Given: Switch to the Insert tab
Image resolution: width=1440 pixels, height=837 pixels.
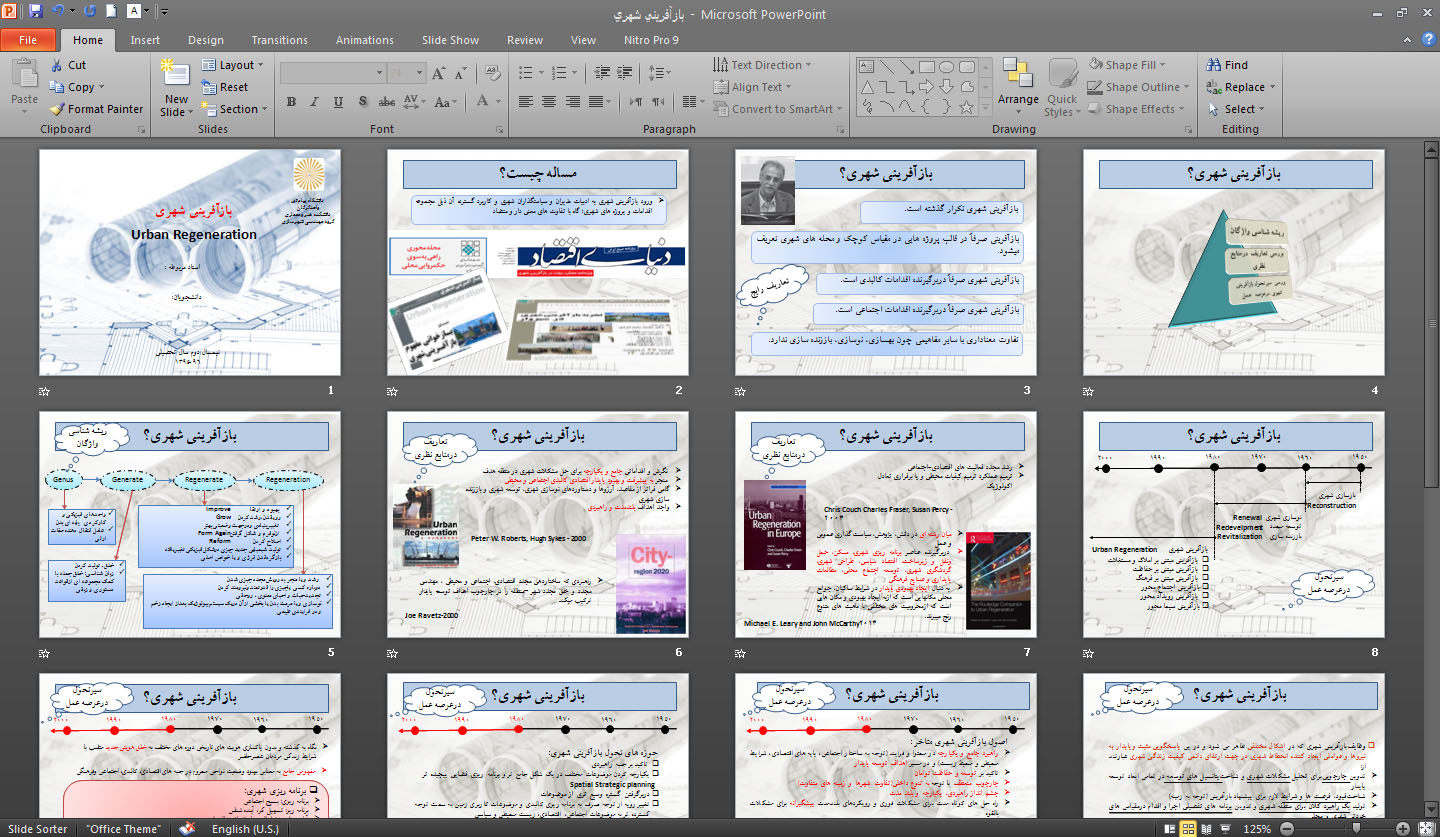Looking at the screenshot, I should click(145, 40).
